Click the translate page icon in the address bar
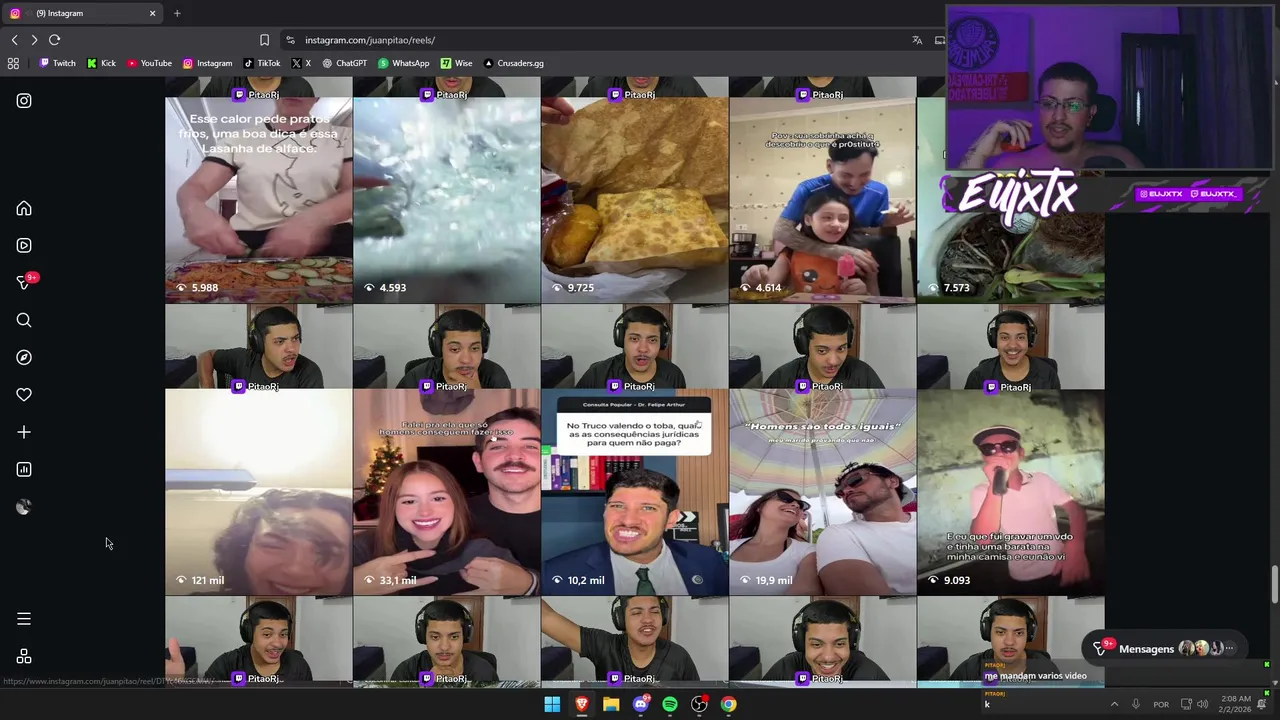Screen dimensions: 1280x720 point(917,40)
